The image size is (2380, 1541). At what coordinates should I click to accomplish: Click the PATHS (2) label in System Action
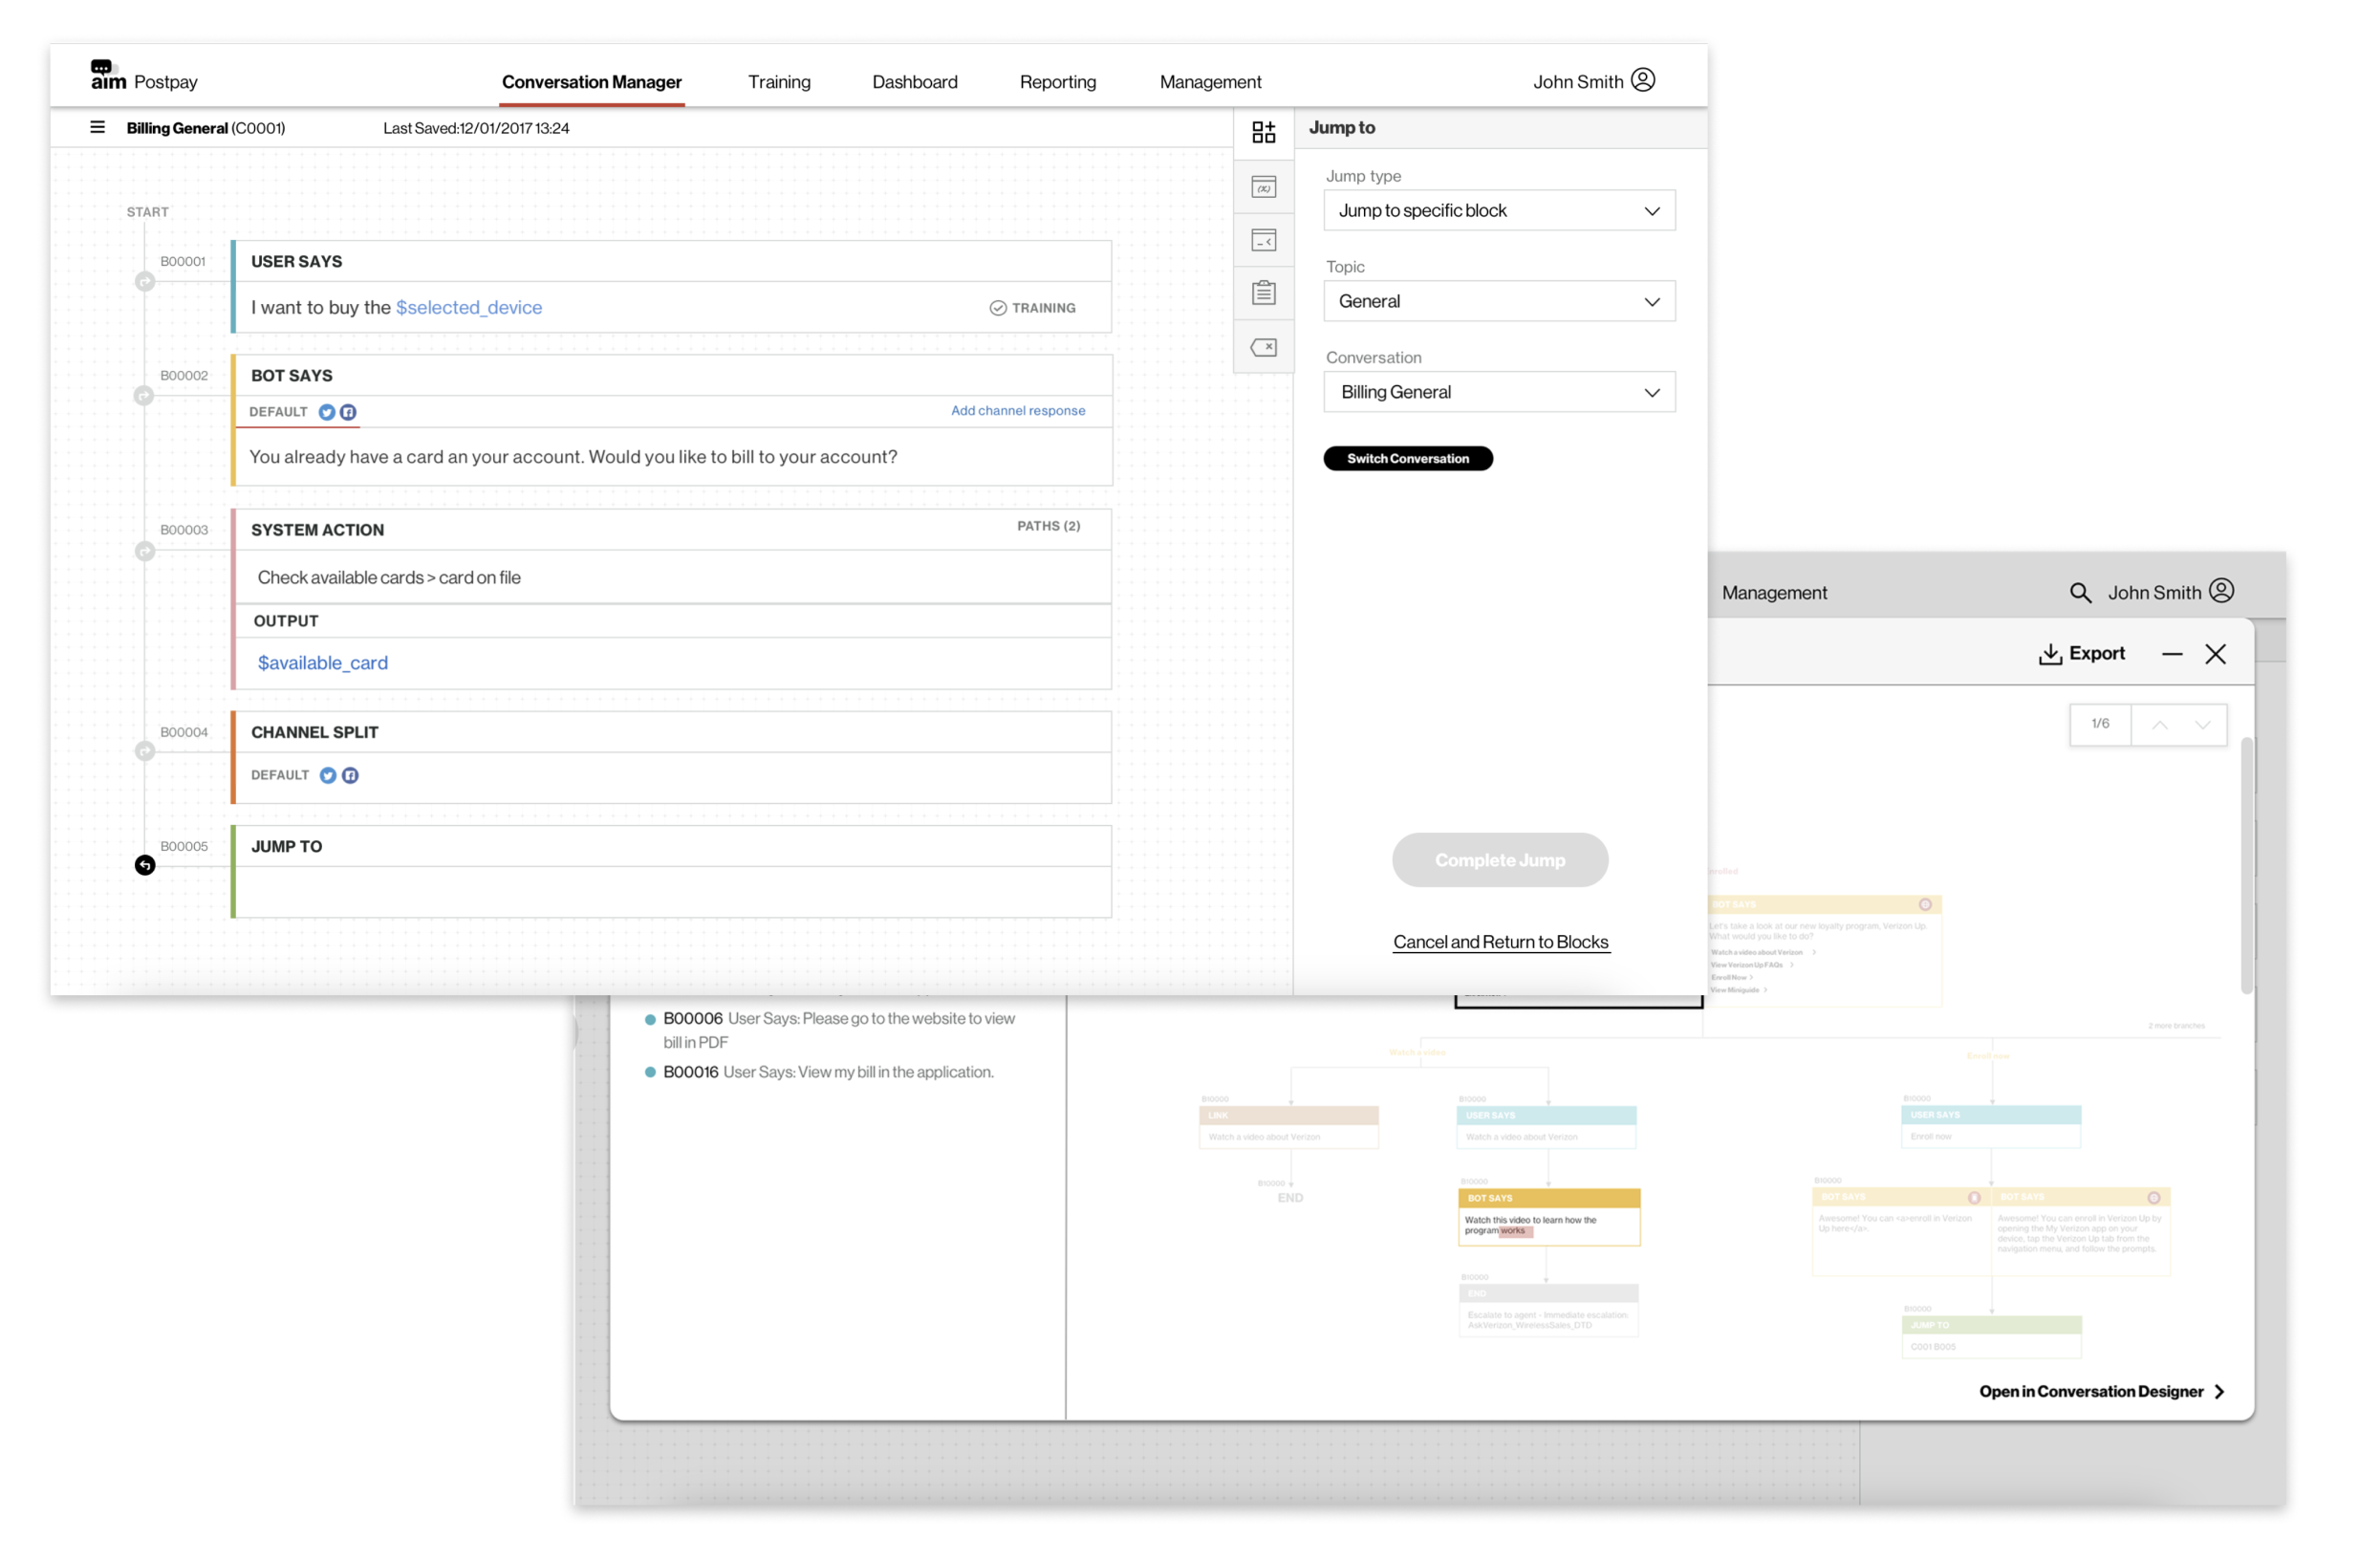[1048, 526]
